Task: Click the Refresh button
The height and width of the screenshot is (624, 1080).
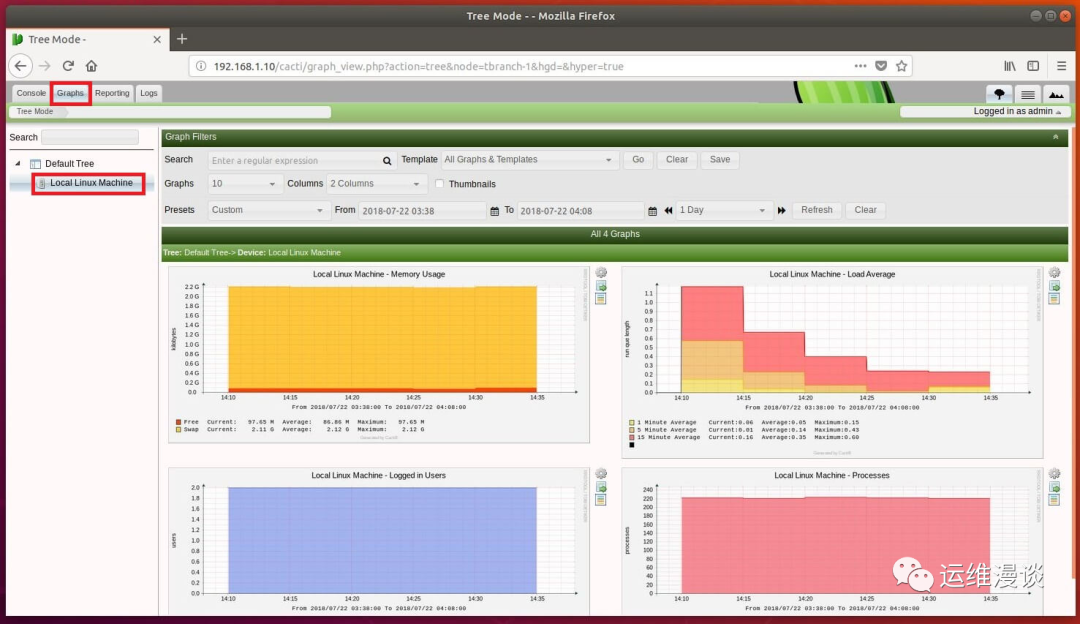Action: [817, 210]
